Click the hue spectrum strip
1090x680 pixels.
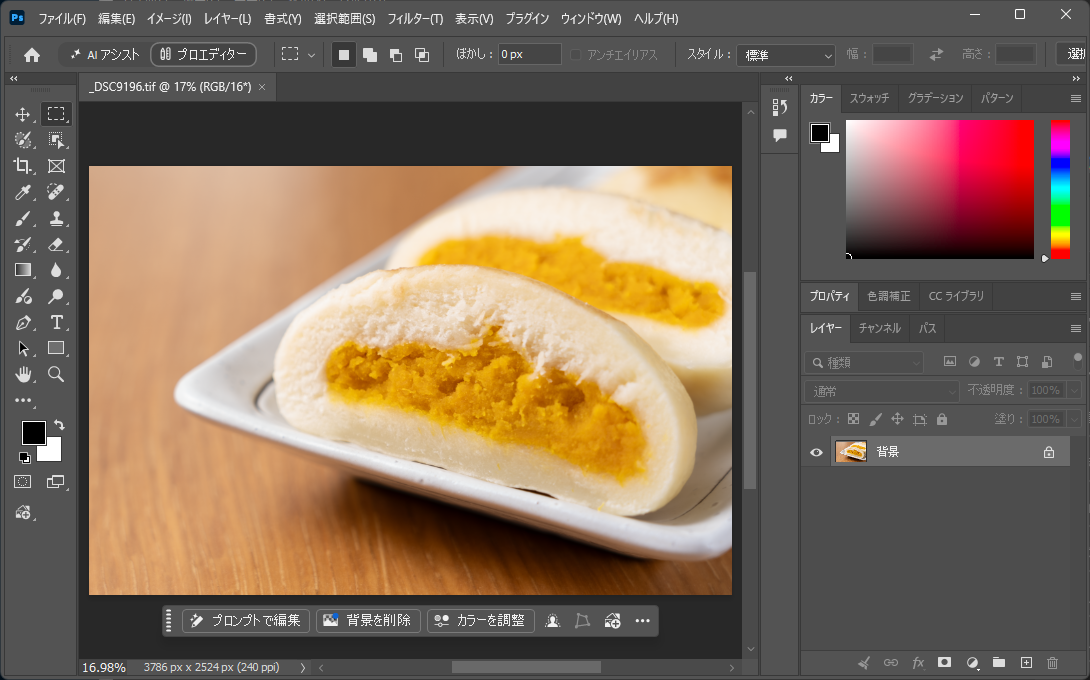click(1059, 189)
